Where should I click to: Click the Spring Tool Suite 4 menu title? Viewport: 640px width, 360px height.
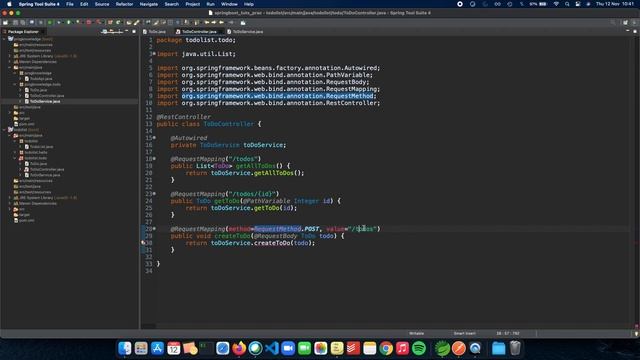(39, 4)
